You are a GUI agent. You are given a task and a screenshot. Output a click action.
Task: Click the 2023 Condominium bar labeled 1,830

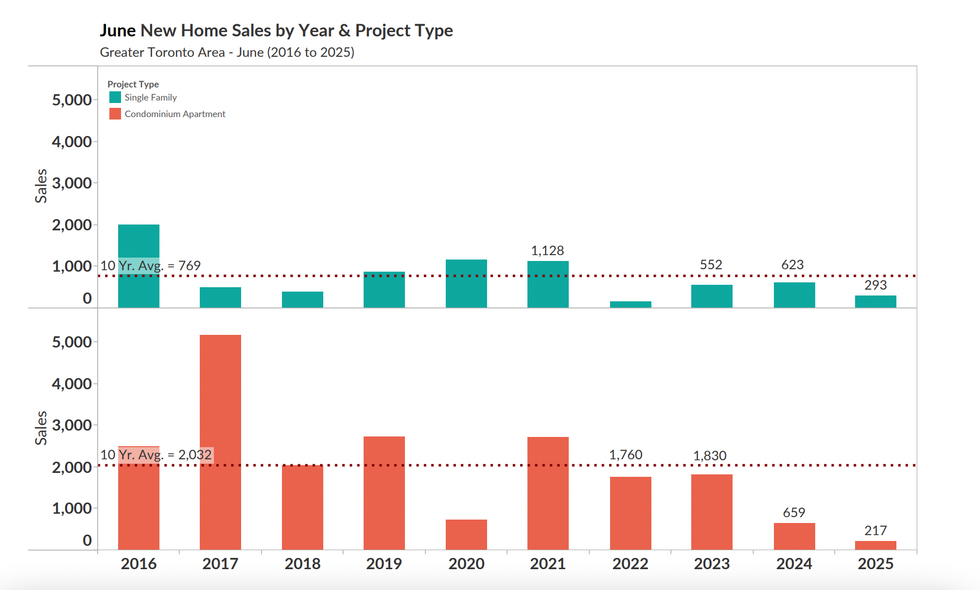click(x=712, y=512)
